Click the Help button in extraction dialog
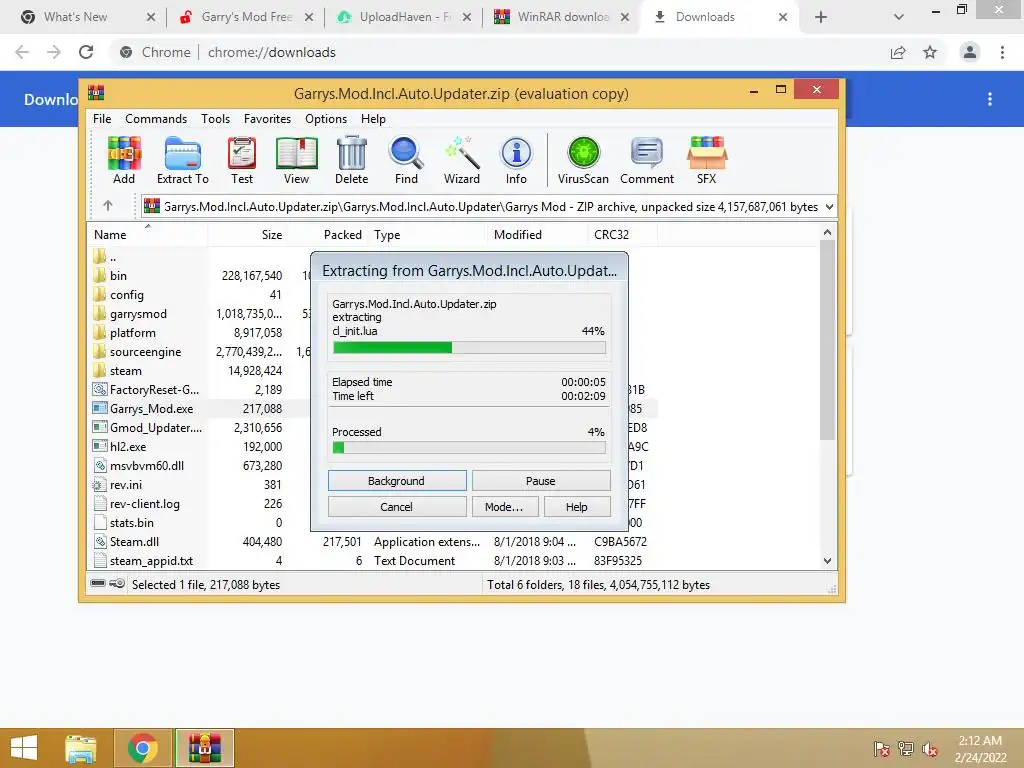Viewport: 1024px width, 768px height. point(577,507)
